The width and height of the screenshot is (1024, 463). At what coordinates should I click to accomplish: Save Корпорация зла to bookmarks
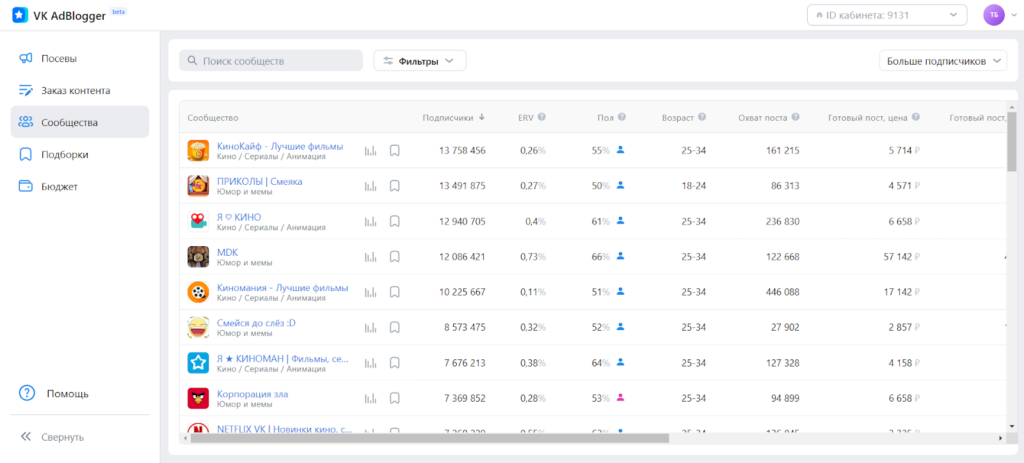[395, 399]
